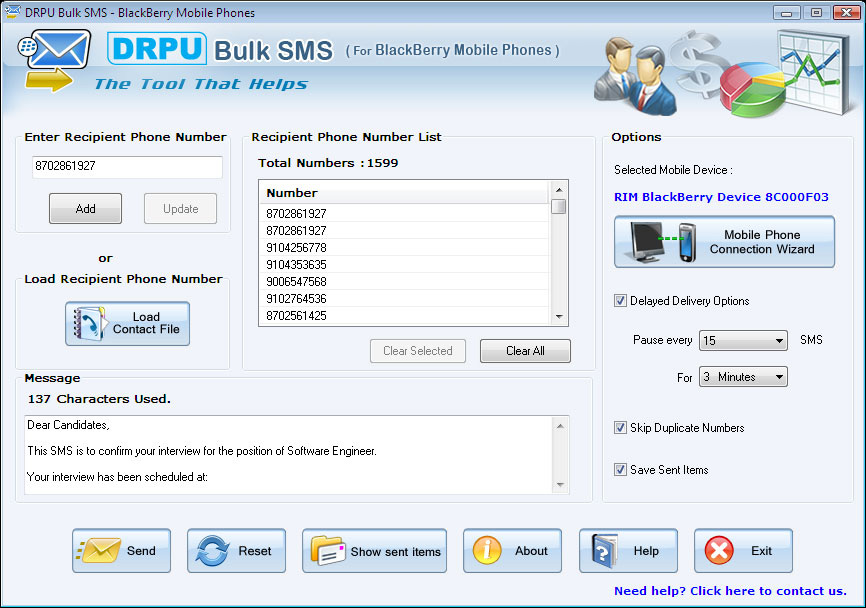The image size is (866, 608).
Task: Click Clear Selected button
Action: coord(418,351)
